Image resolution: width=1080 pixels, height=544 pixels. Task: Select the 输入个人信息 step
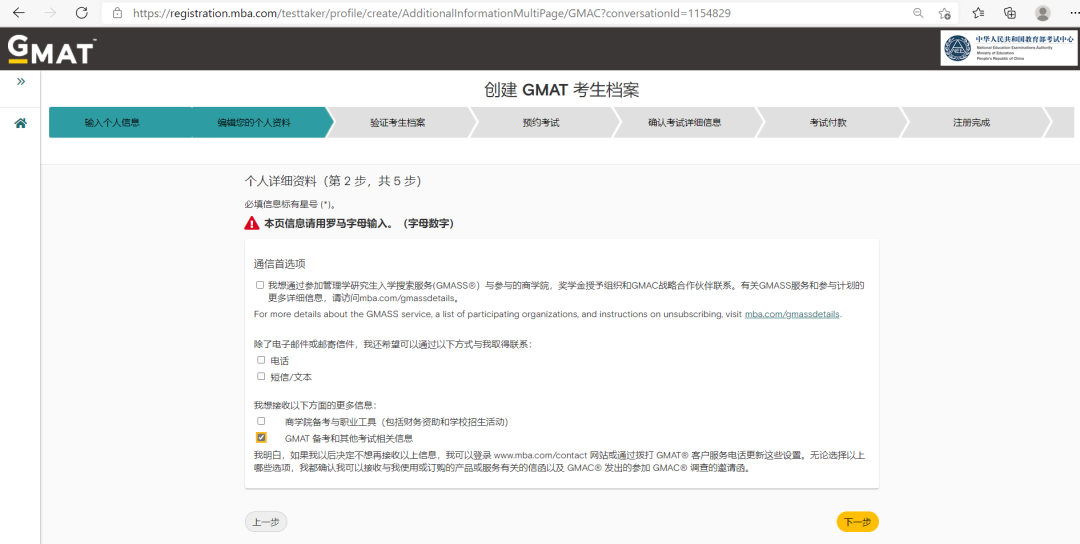point(112,123)
